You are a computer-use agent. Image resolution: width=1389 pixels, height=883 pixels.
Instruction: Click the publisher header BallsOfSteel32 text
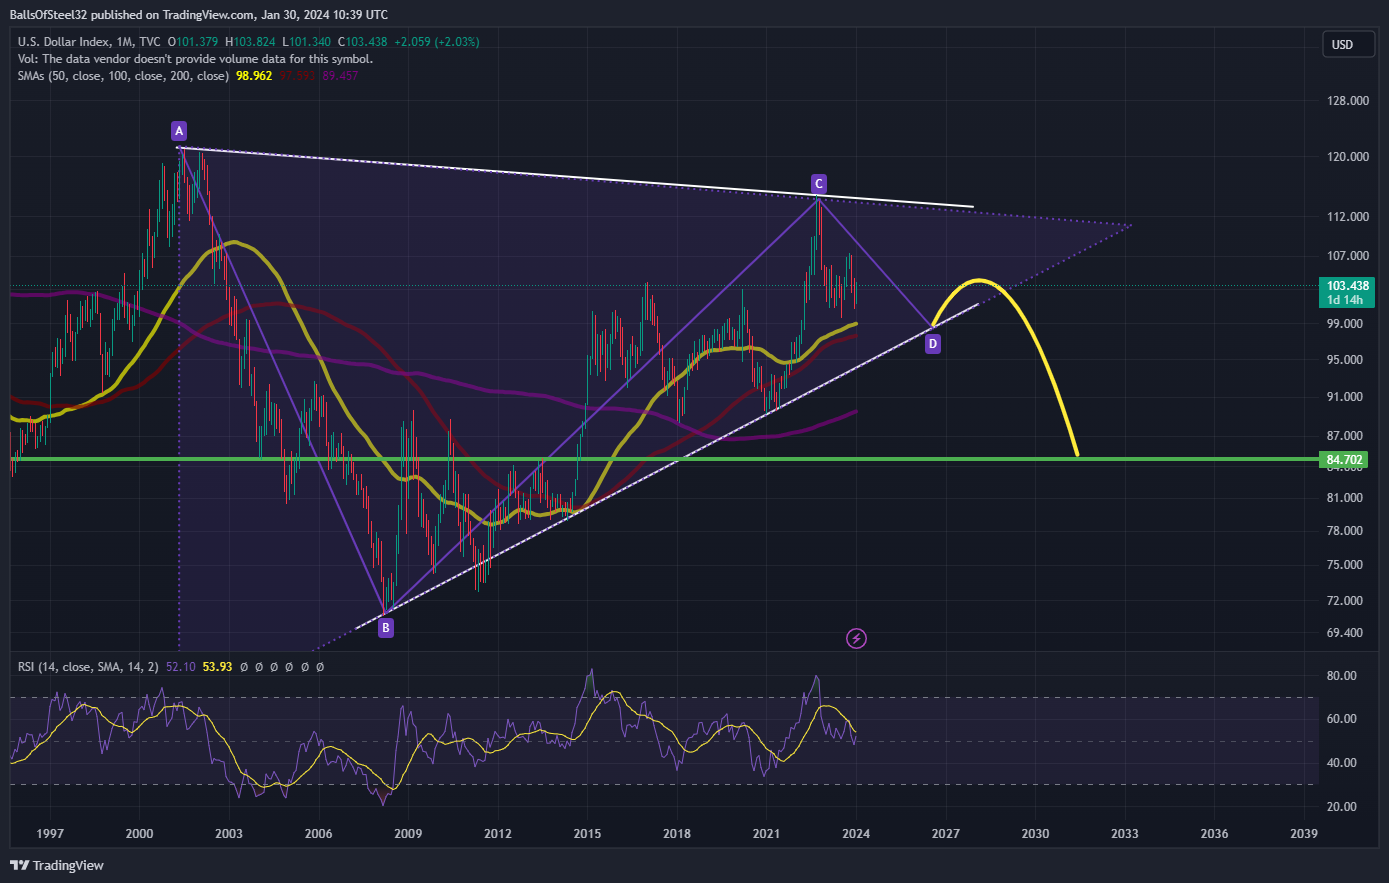50,15
